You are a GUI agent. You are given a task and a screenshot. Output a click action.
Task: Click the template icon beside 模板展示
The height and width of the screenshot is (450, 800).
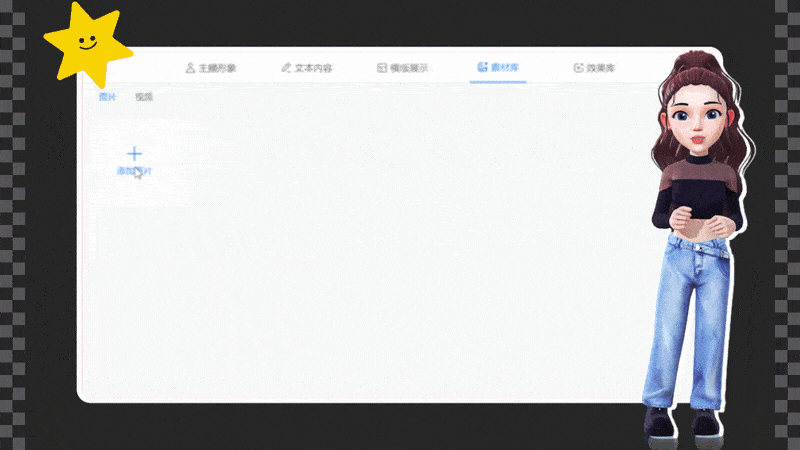pos(382,68)
